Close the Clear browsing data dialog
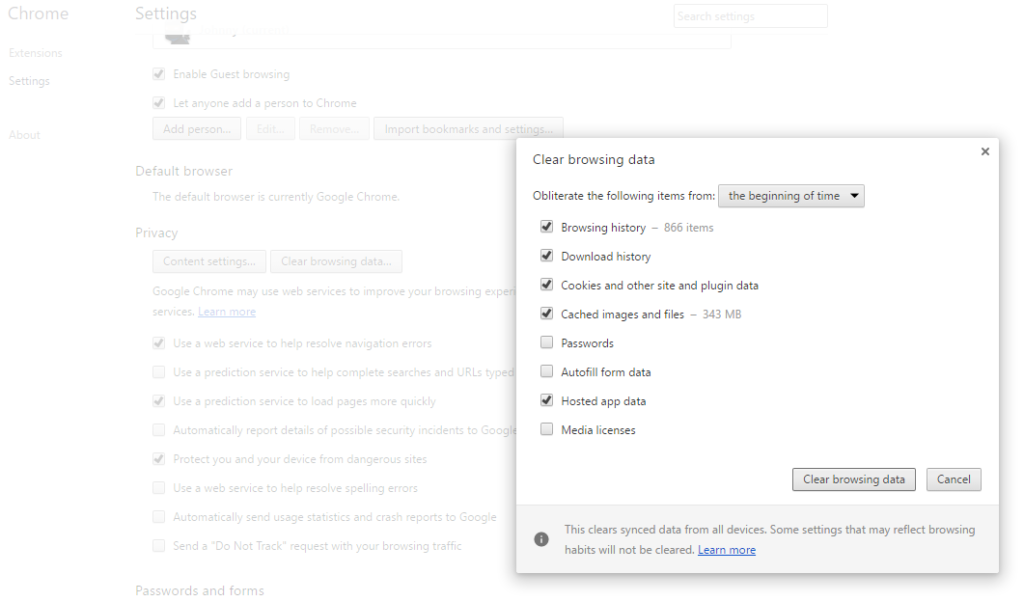The width and height of the screenshot is (1024, 602). click(x=984, y=152)
